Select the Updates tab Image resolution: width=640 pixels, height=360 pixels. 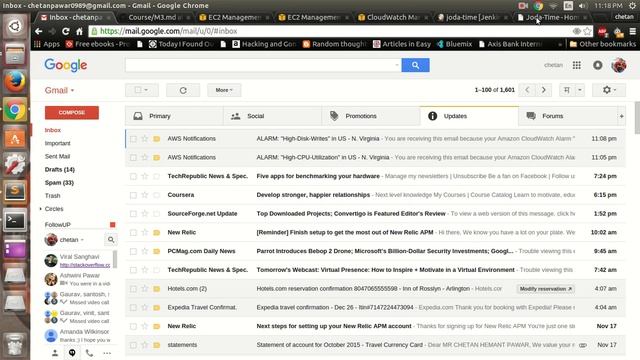point(469,116)
